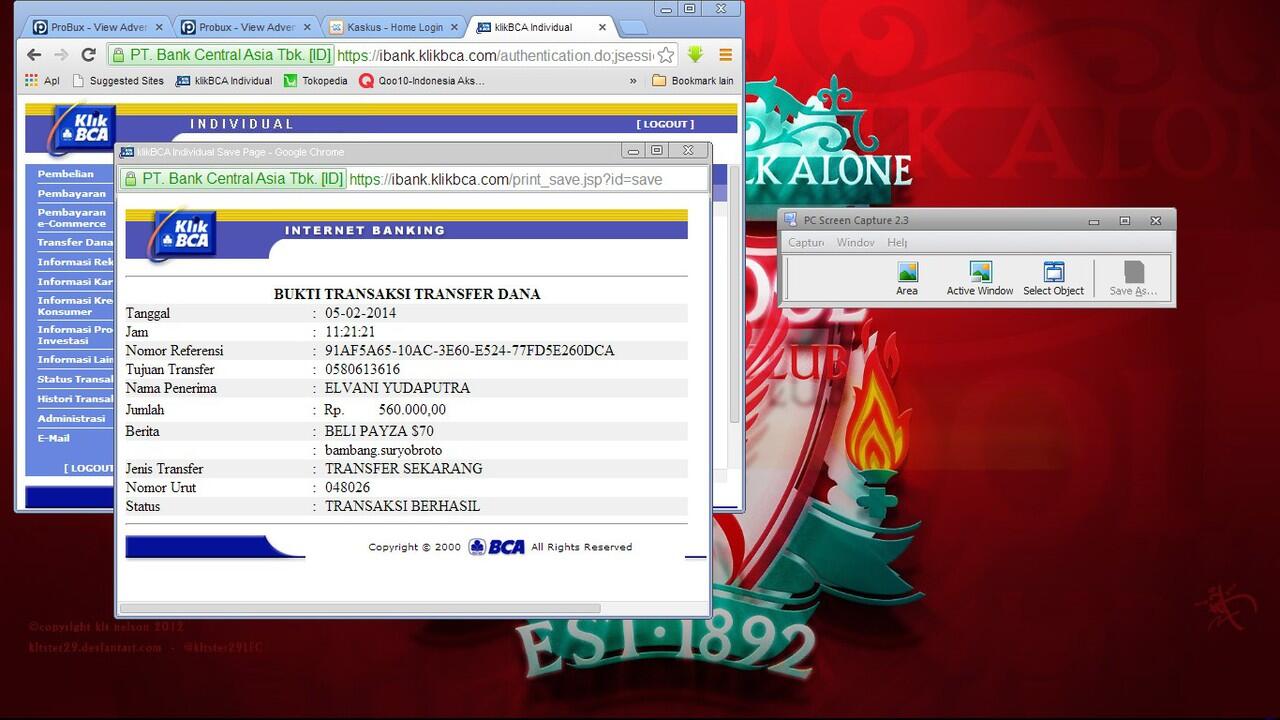Open the Capture menu in PC Screen Capture
The height and width of the screenshot is (720, 1280).
click(x=806, y=243)
